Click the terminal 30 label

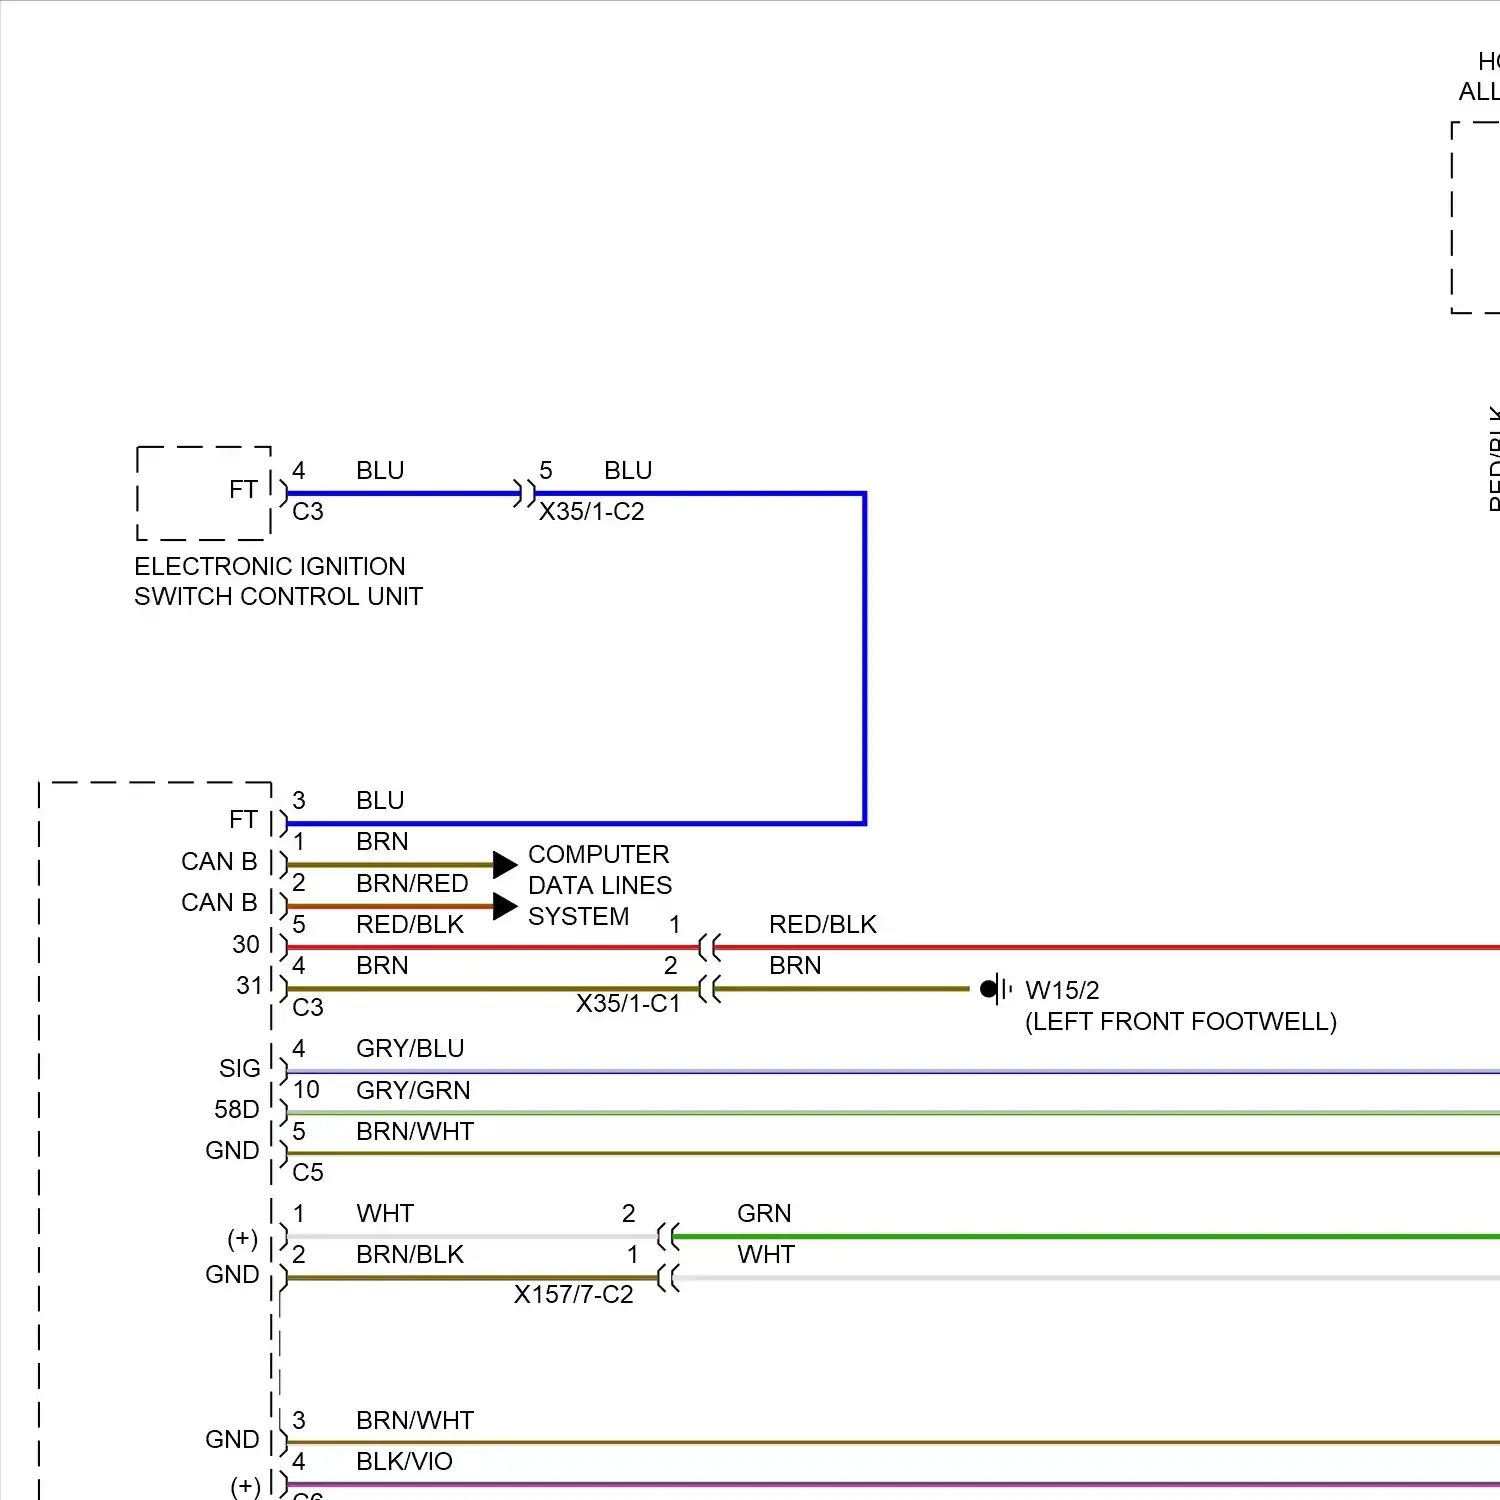tap(246, 944)
